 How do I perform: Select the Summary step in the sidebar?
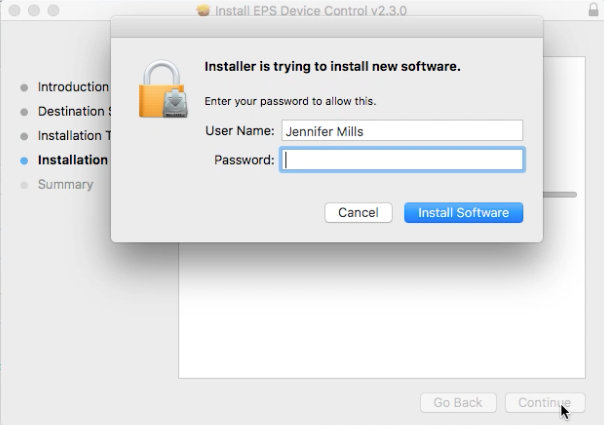click(65, 184)
